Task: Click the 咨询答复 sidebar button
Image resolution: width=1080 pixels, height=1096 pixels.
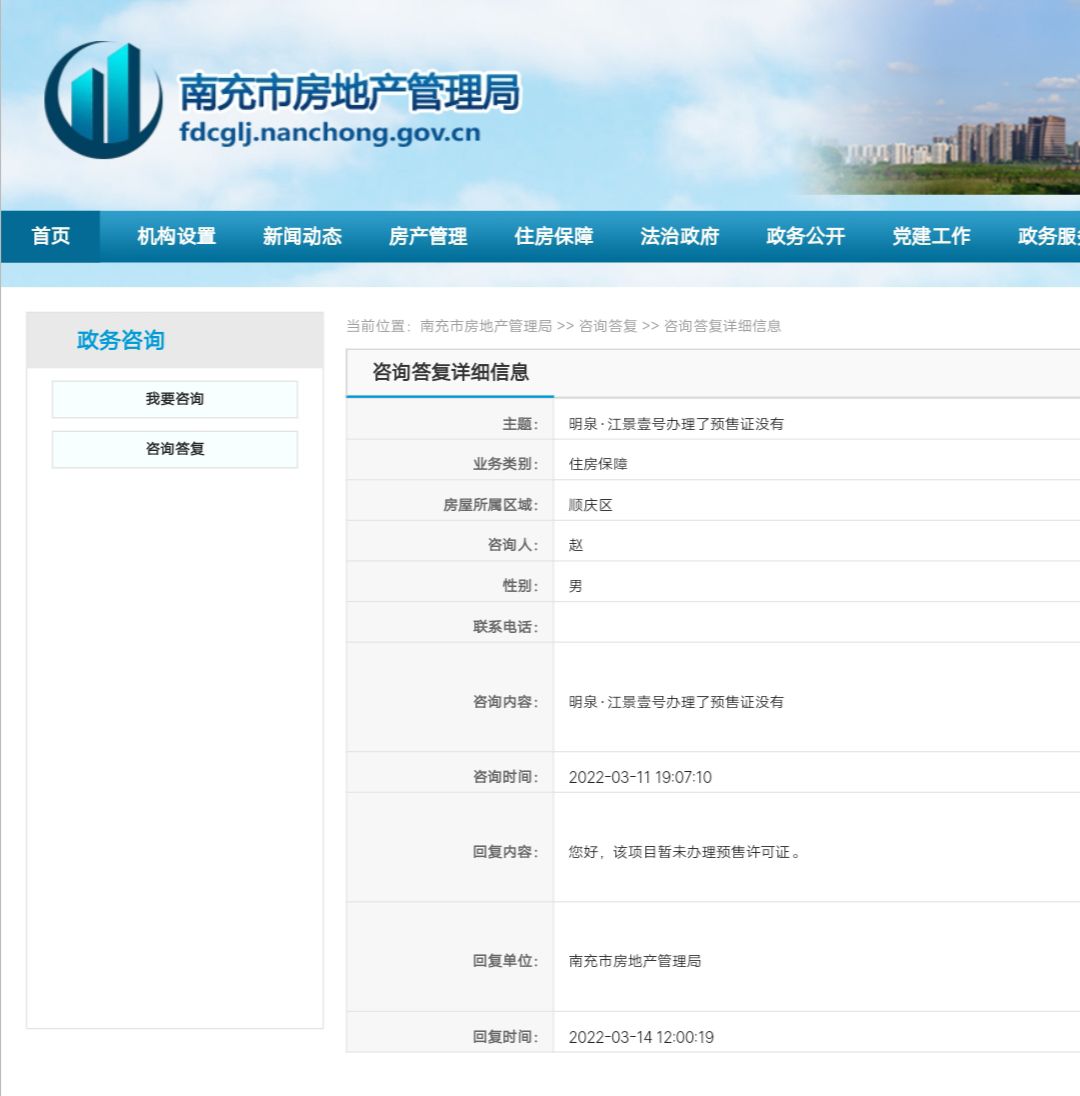Action: 175,449
